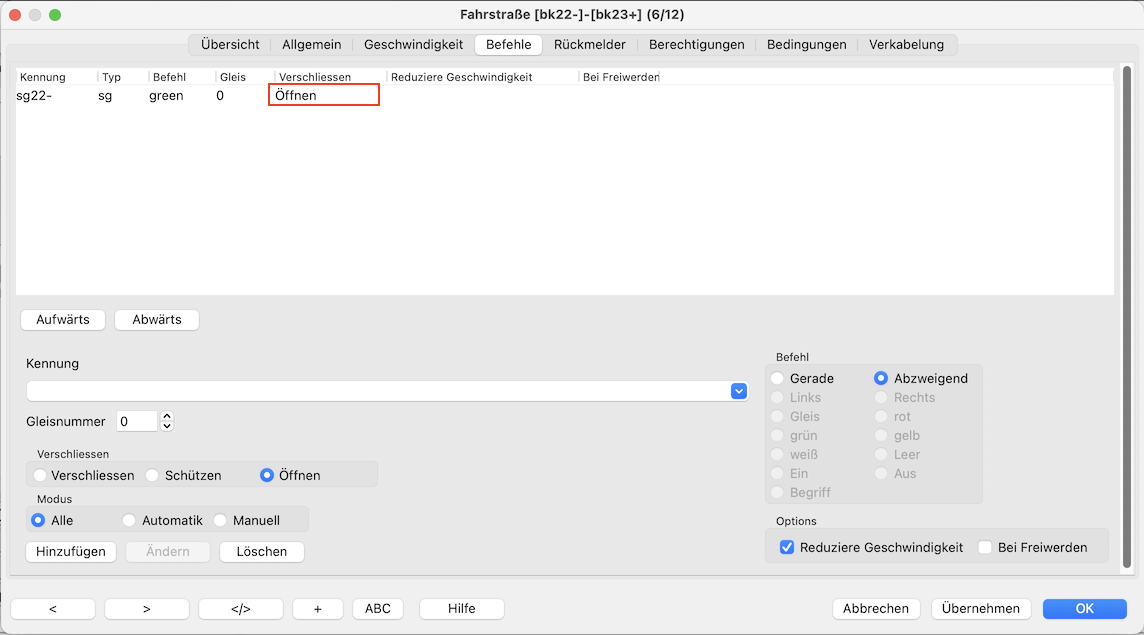This screenshot has height=635, width=1144.
Task: Select the sg22- row in the table
Action: (120, 96)
